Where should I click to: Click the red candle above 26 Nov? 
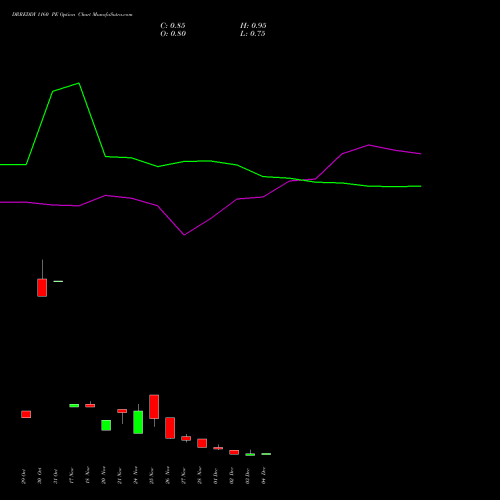point(170,428)
